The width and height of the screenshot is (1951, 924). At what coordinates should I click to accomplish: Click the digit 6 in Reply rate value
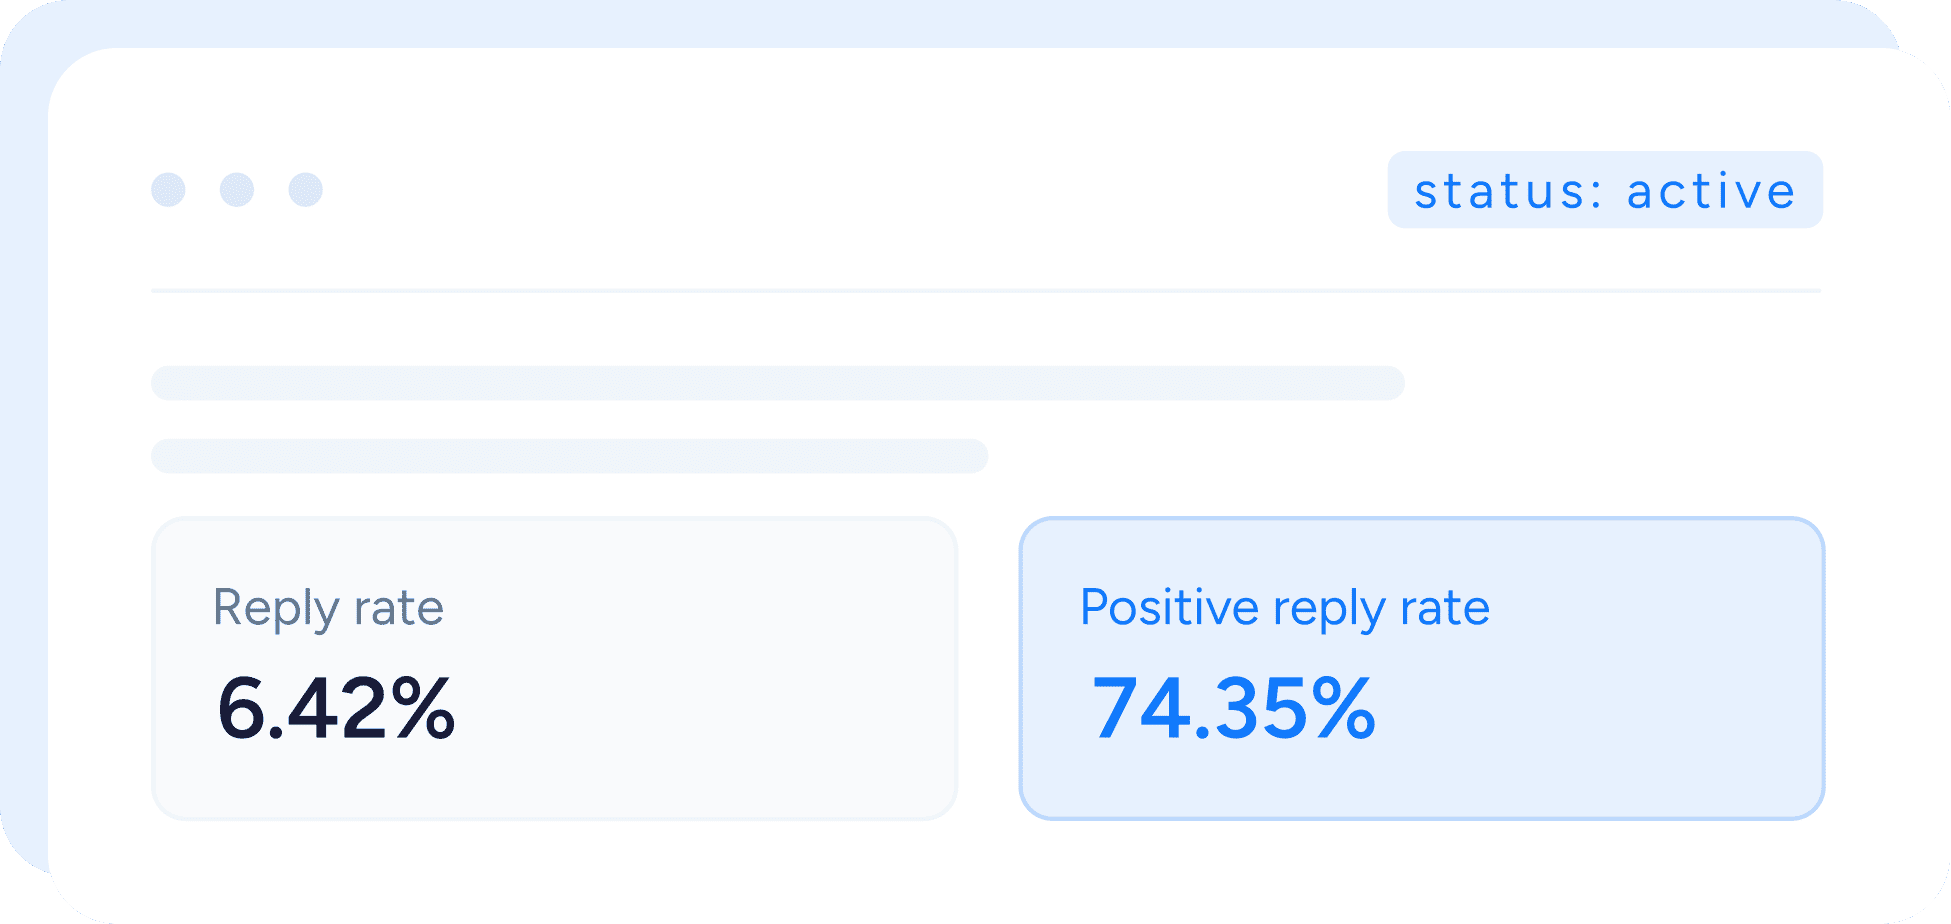(240, 709)
